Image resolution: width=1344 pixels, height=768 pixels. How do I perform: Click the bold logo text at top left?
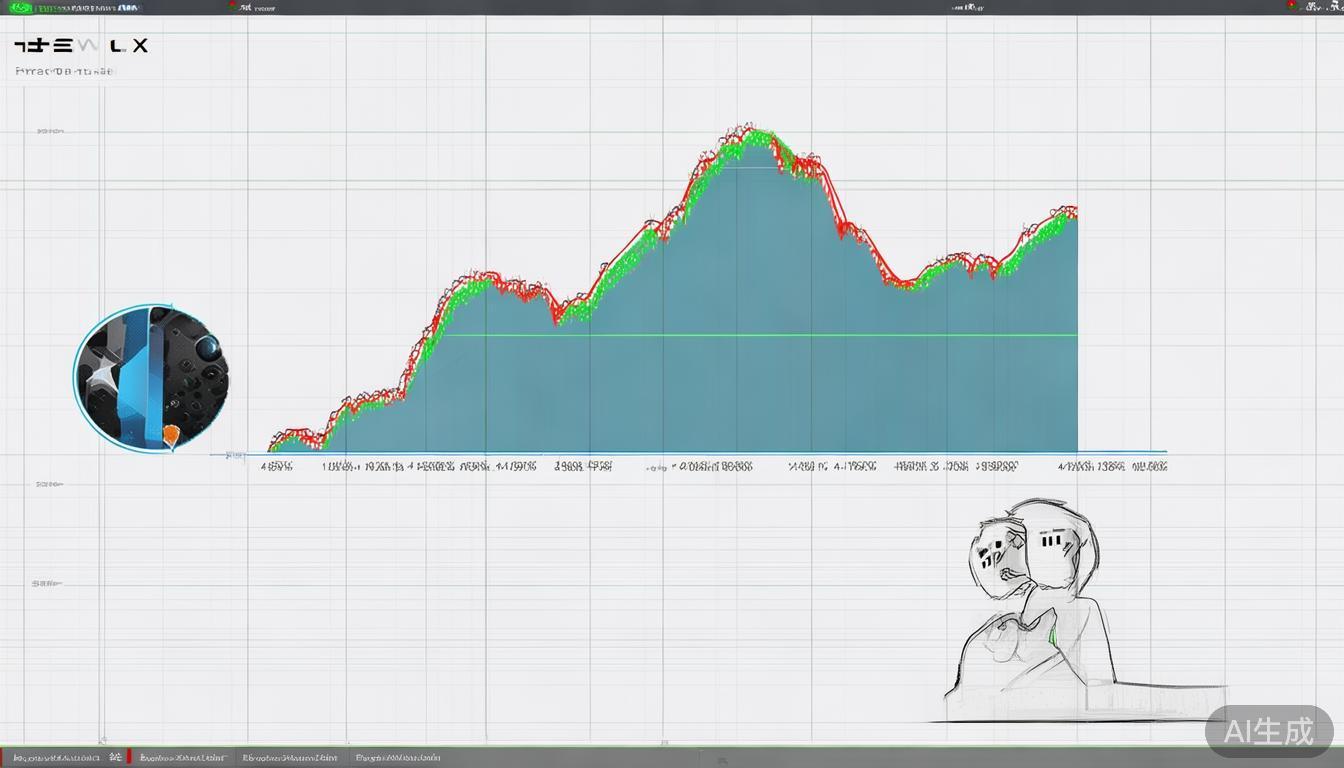[x=81, y=46]
